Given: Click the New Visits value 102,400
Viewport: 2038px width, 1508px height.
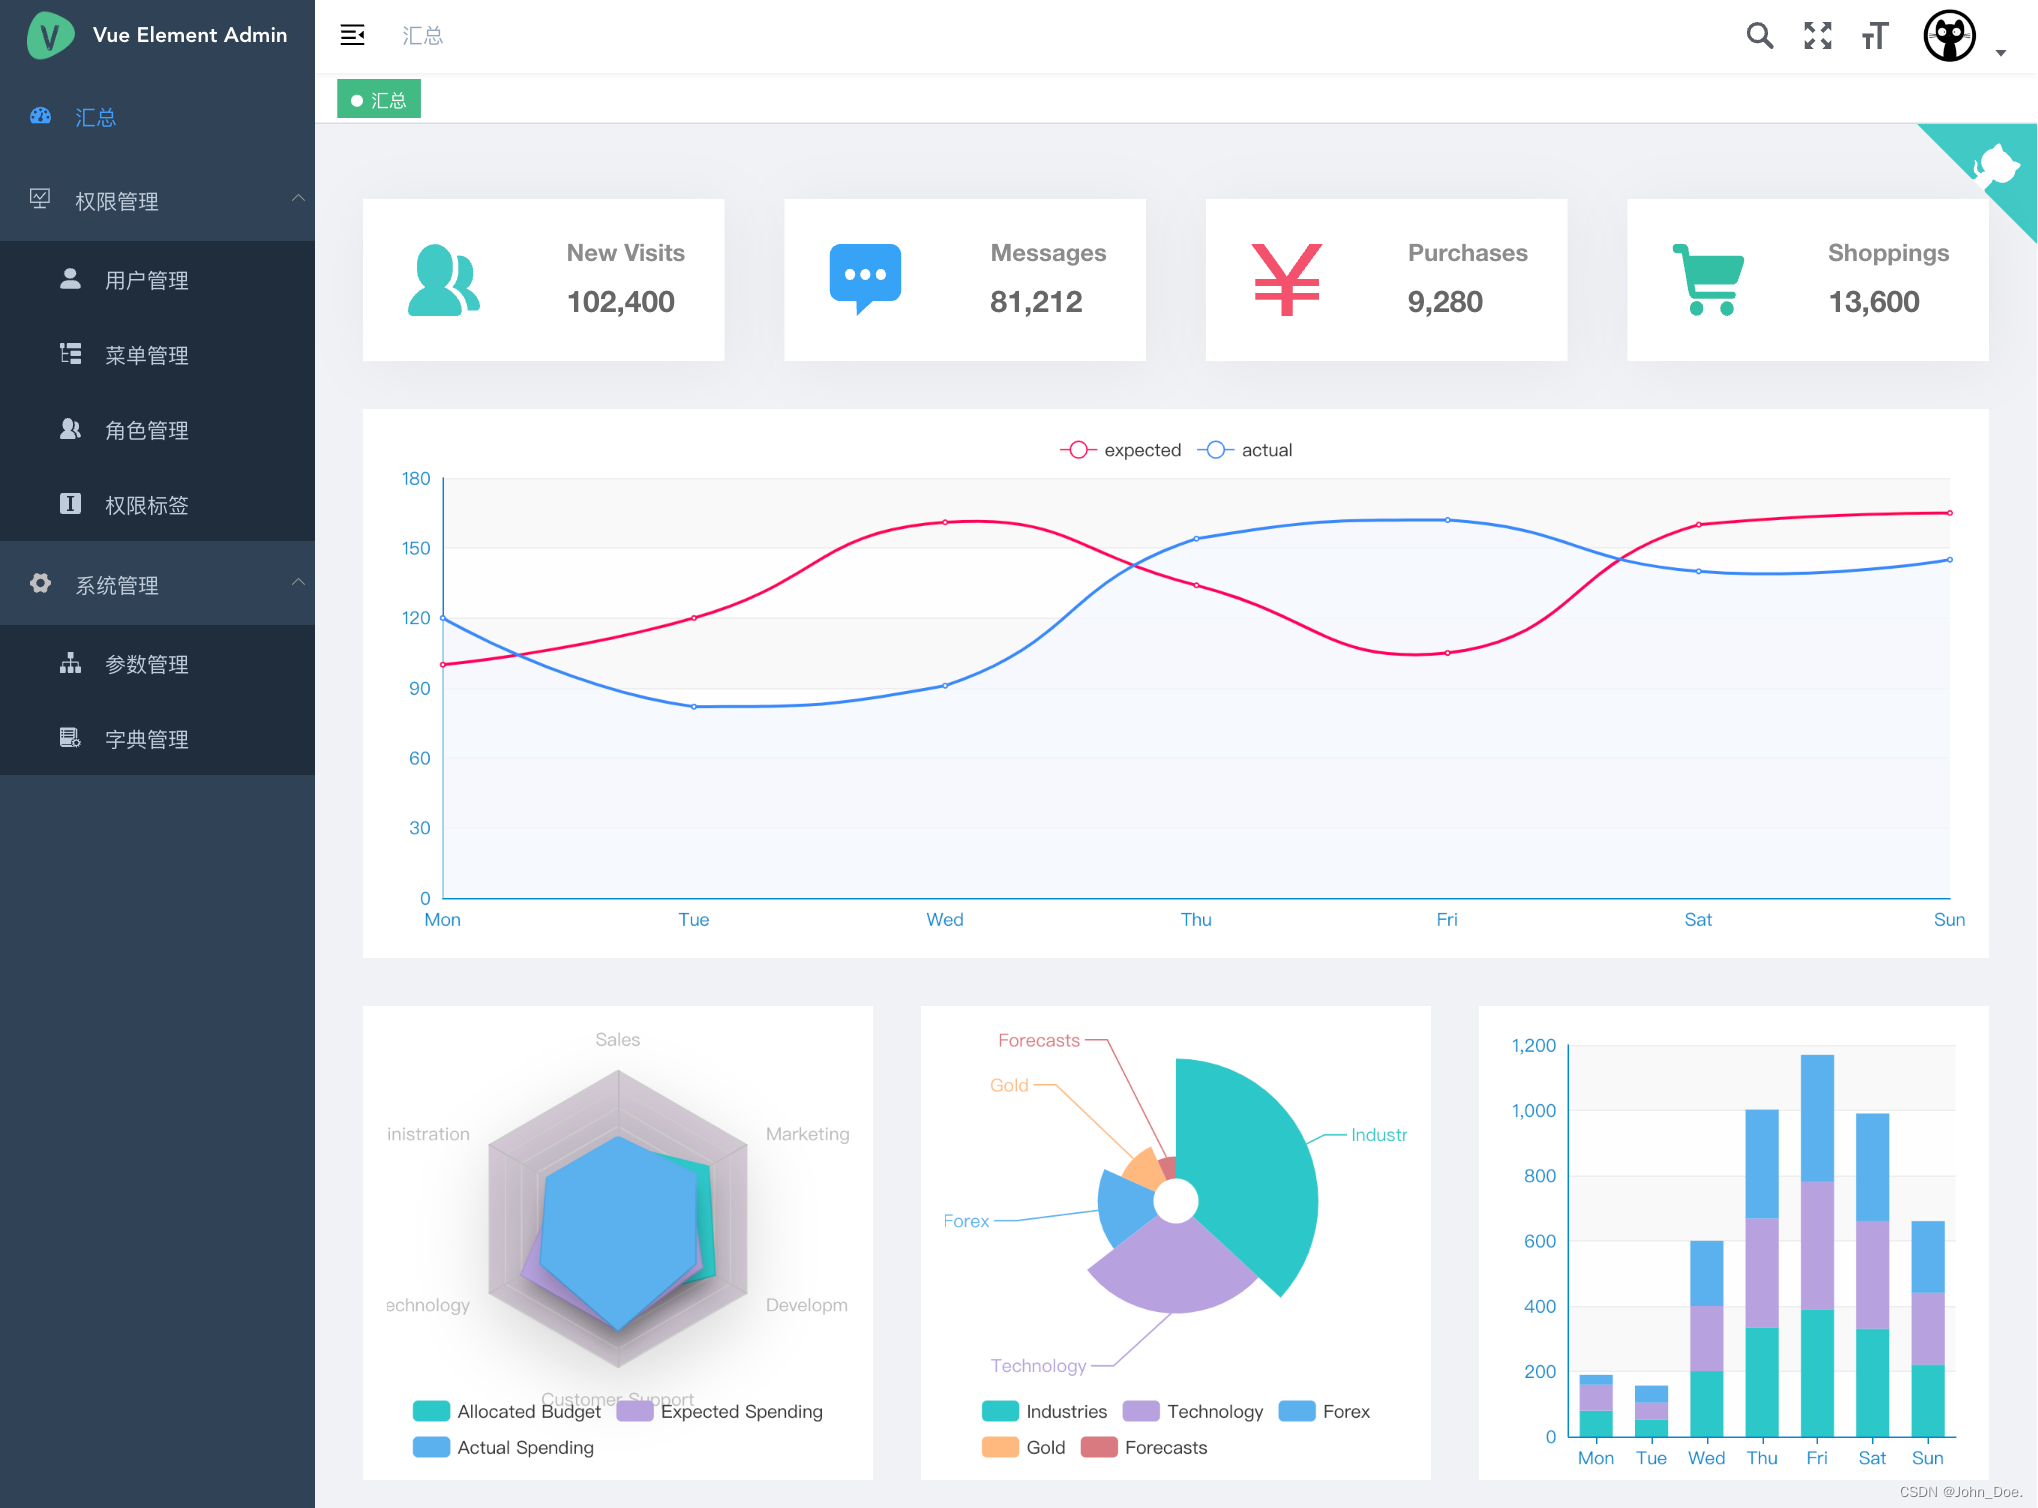Looking at the screenshot, I should [x=621, y=302].
